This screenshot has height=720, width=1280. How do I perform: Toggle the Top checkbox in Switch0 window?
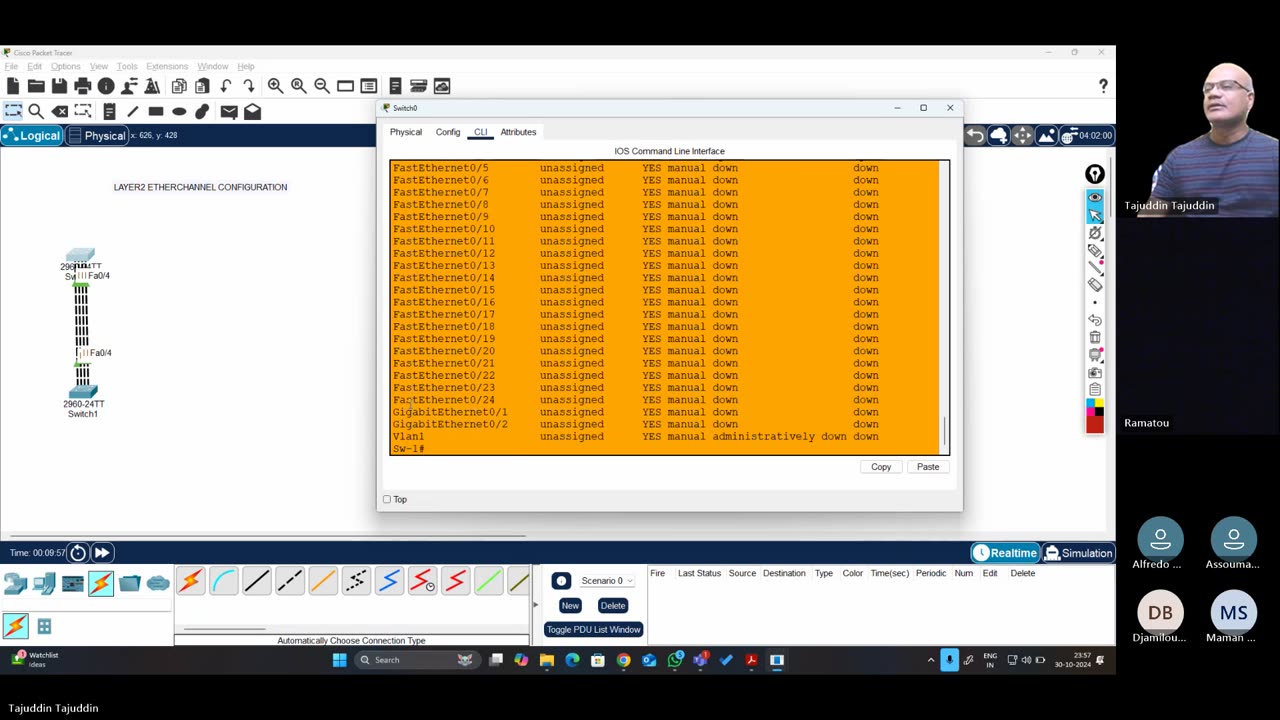(x=387, y=499)
